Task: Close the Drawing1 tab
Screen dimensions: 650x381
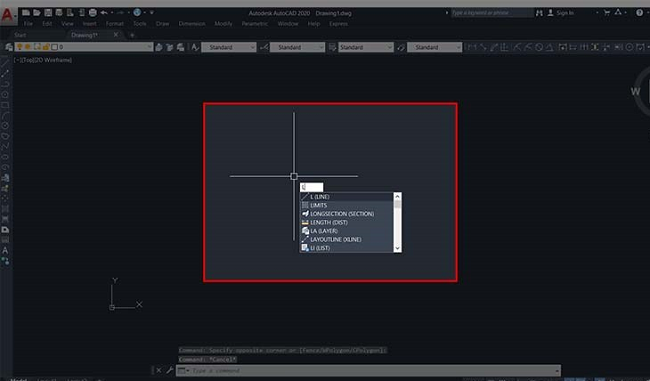Action: [116, 35]
